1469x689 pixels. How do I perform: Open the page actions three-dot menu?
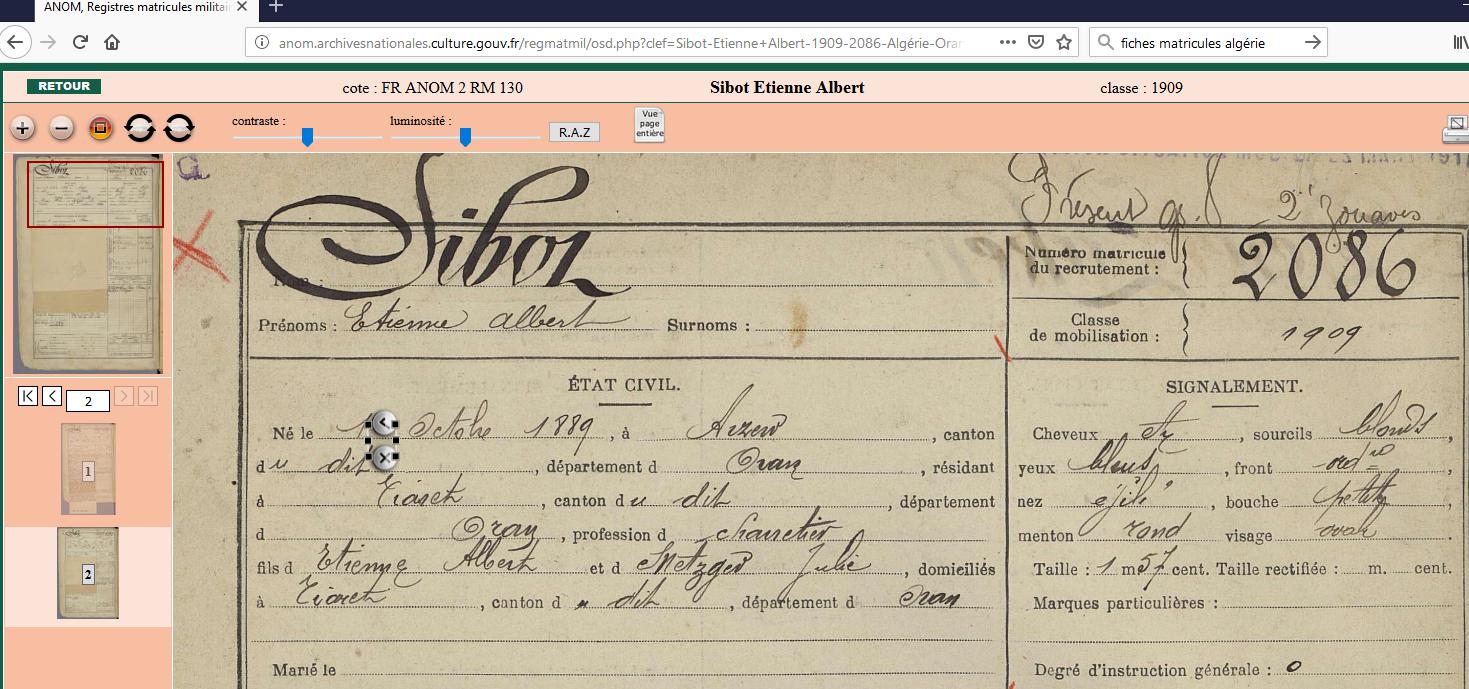(x=1008, y=42)
